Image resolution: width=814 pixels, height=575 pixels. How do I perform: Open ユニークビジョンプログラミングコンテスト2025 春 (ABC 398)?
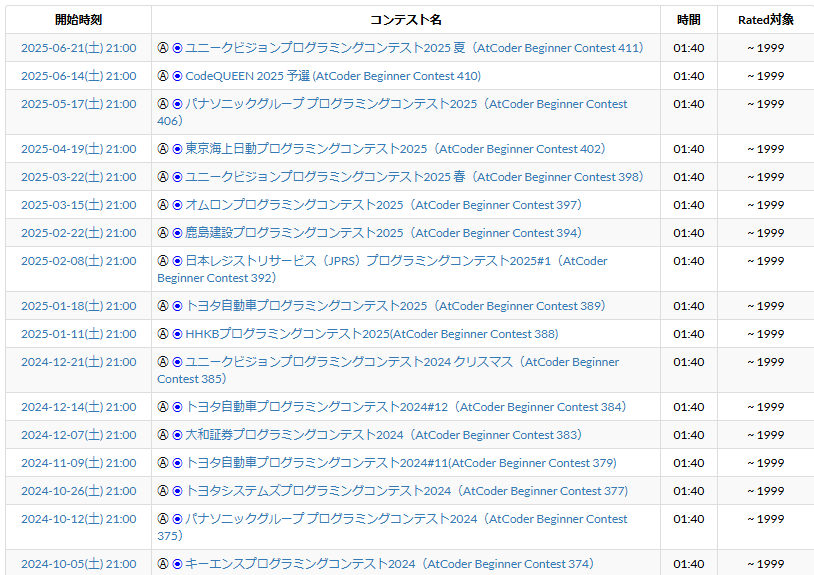[x=414, y=177]
